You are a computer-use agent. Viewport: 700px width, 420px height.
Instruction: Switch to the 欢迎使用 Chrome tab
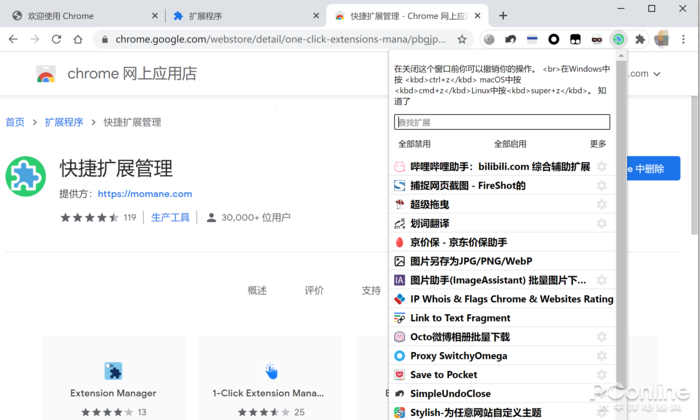point(60,16)
